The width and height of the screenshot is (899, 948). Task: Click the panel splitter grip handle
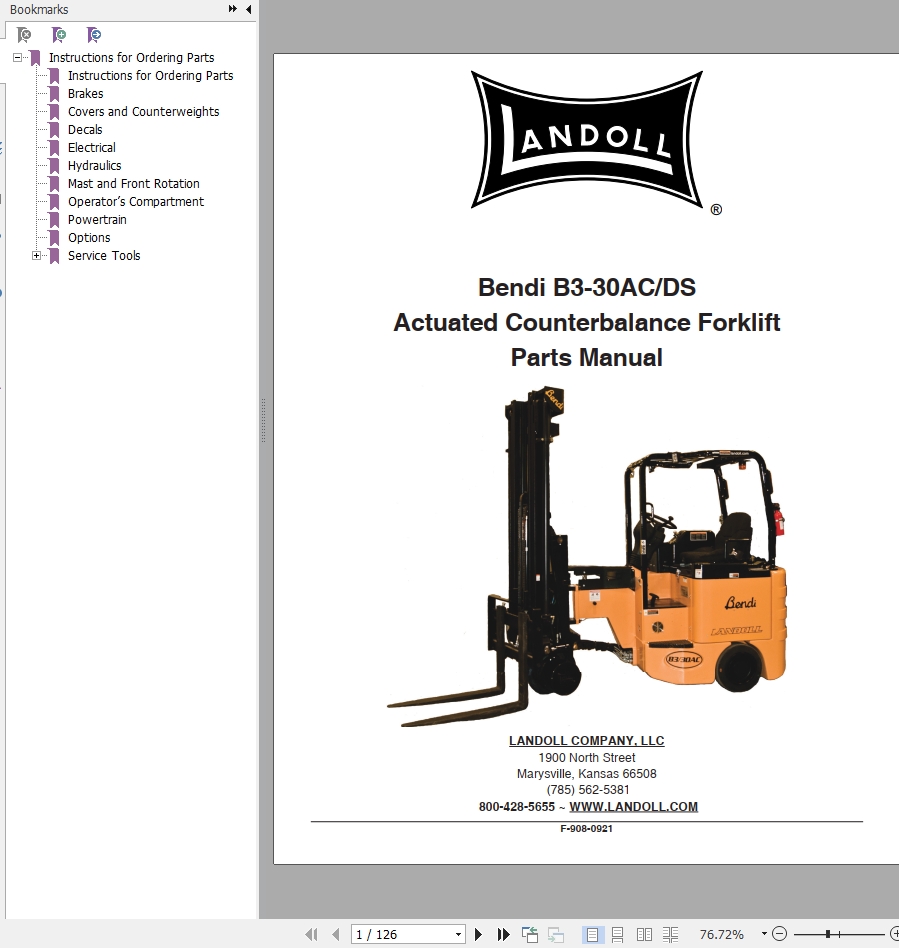(264, 420)
